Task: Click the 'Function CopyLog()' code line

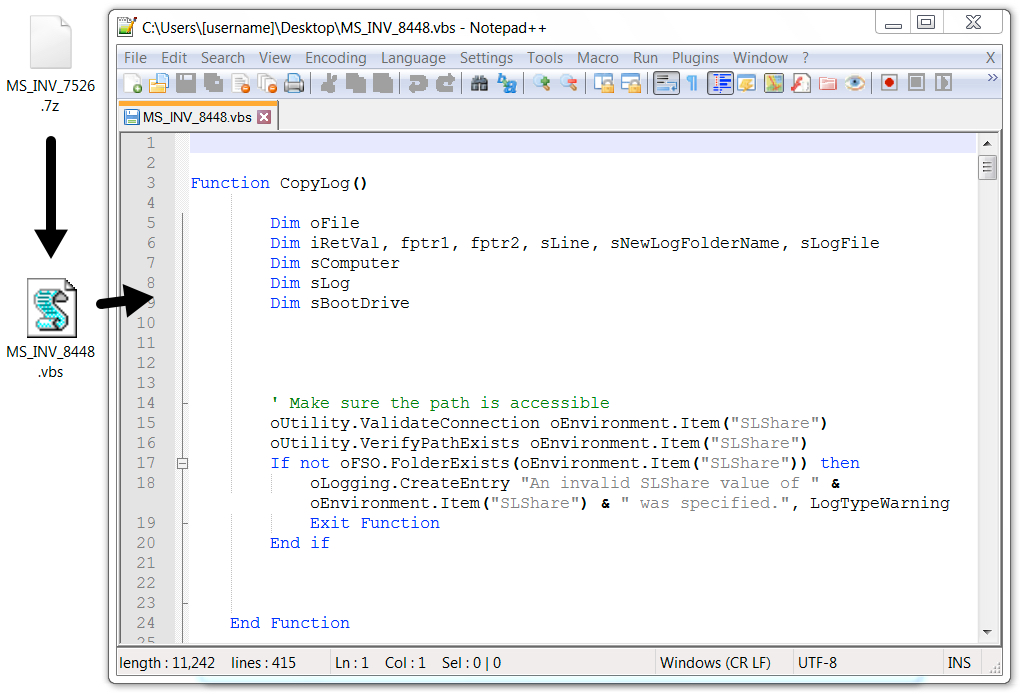Action: click(x=279, y=184)
